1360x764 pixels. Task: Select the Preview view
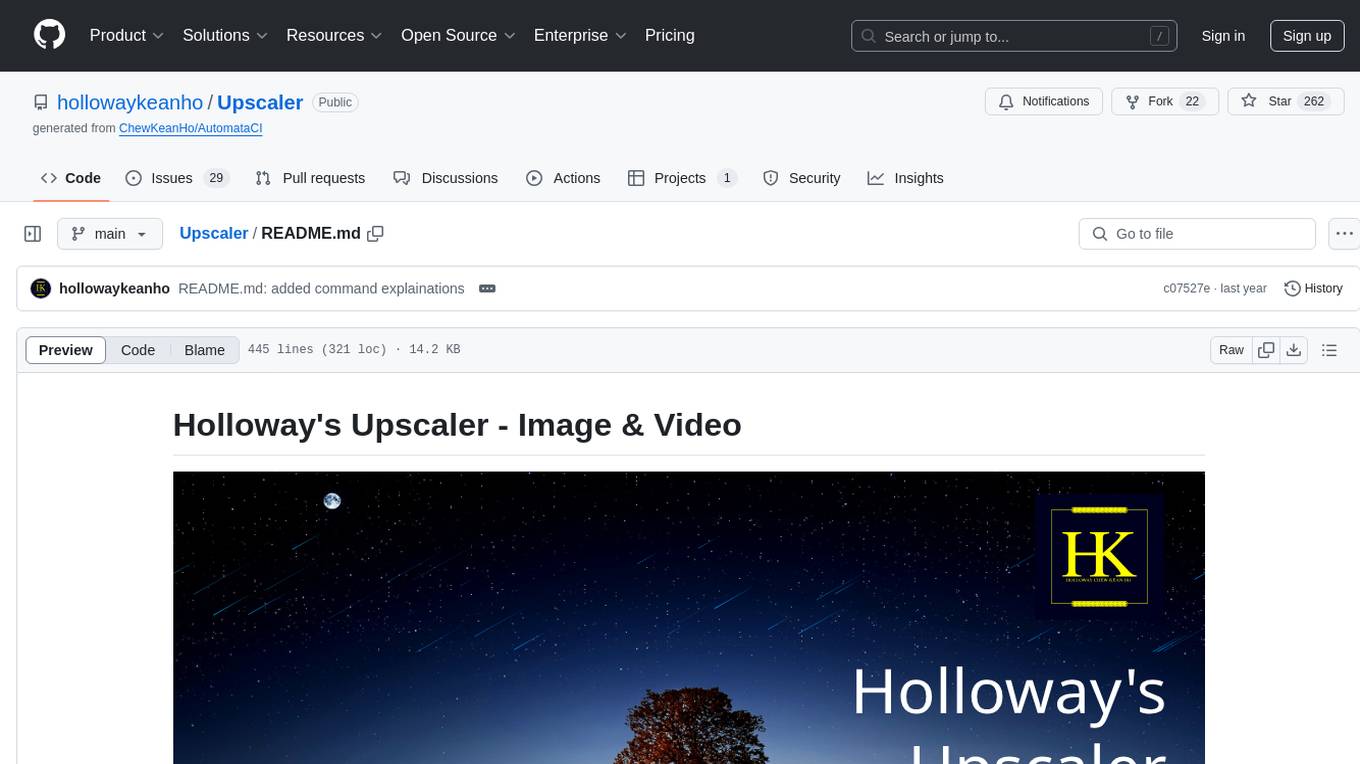66,350
